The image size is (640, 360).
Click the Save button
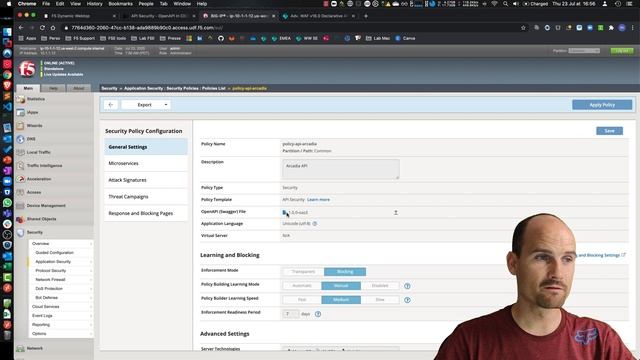point(609,131)
